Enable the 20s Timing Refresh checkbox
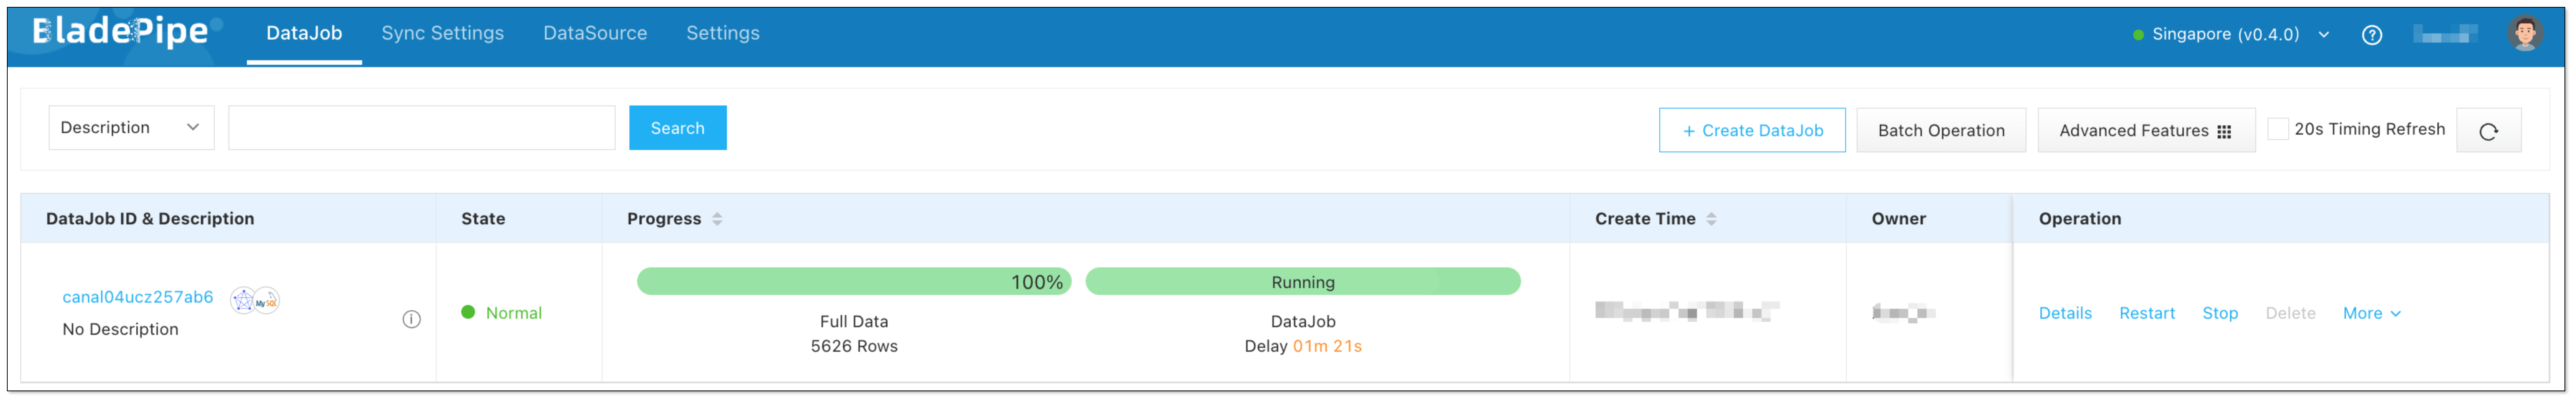The image size is (2576, 402). click(x=2277, y=129)
